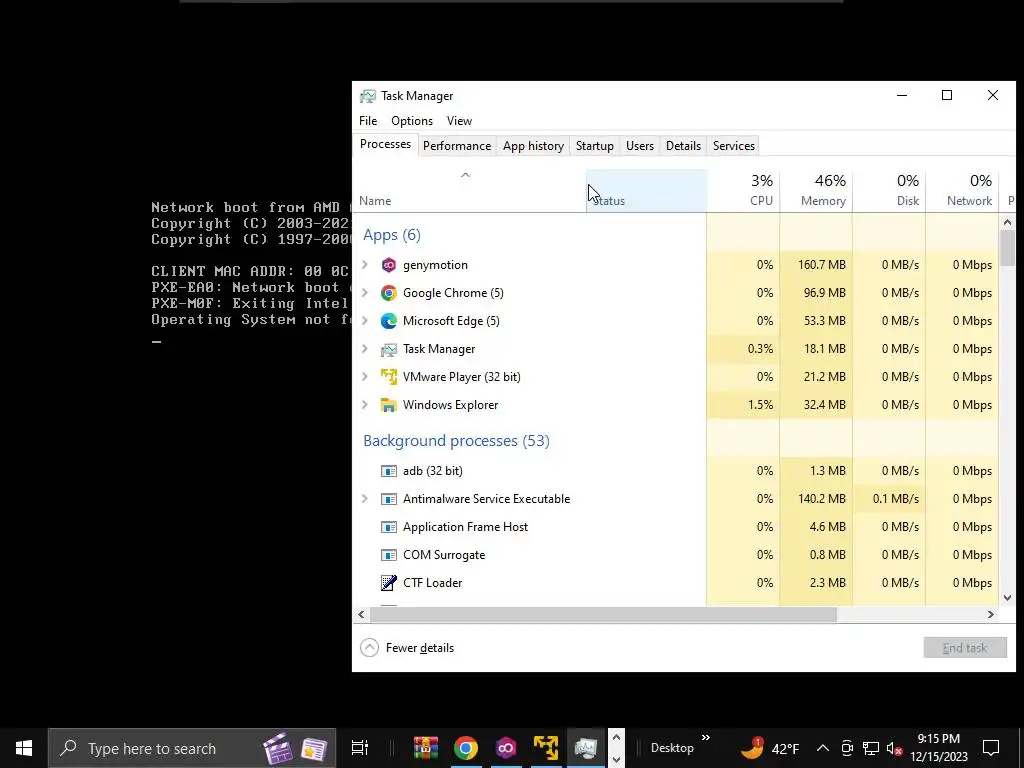1024x768 pixels.
Task: Open VMware Player from the taskbar
Action: (545, 748)
